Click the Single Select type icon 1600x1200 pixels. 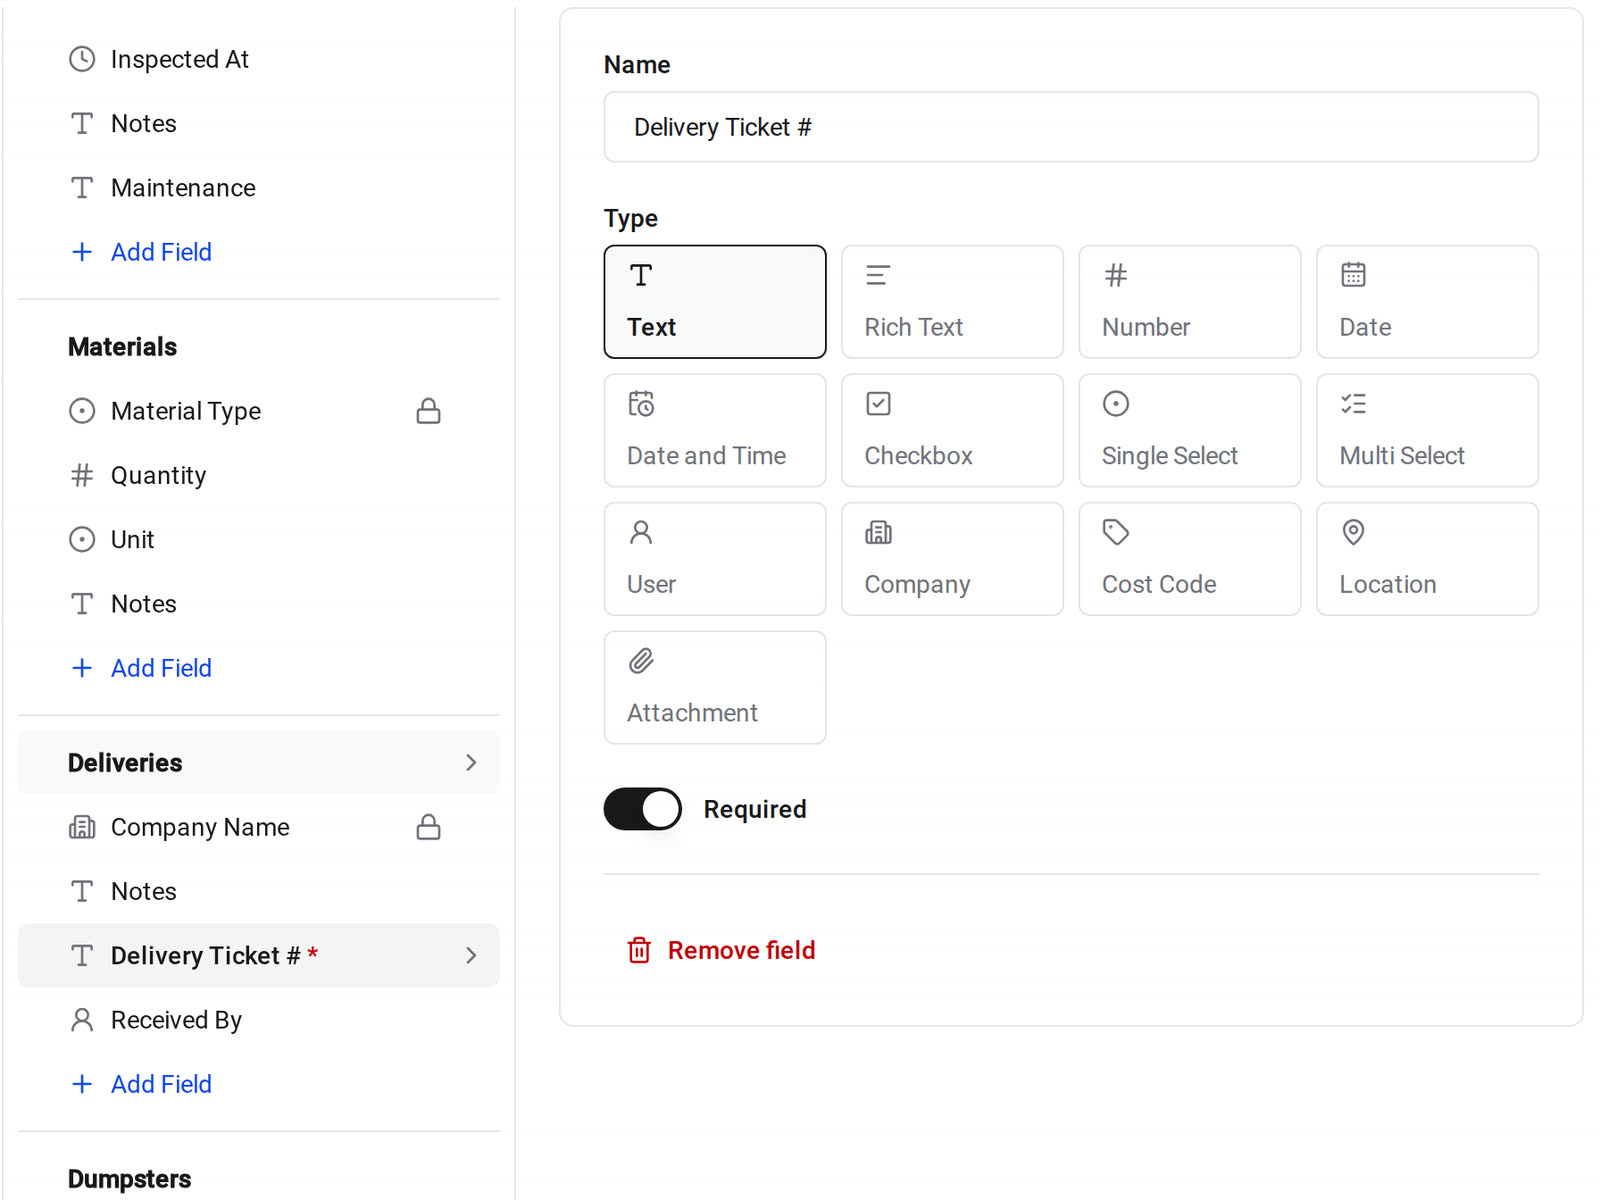click(x=1116, y=404)
